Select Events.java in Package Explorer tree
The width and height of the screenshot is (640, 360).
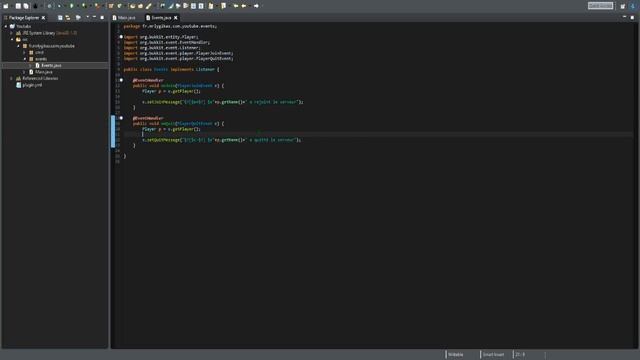pyautogui.click(x=51, y=65)
